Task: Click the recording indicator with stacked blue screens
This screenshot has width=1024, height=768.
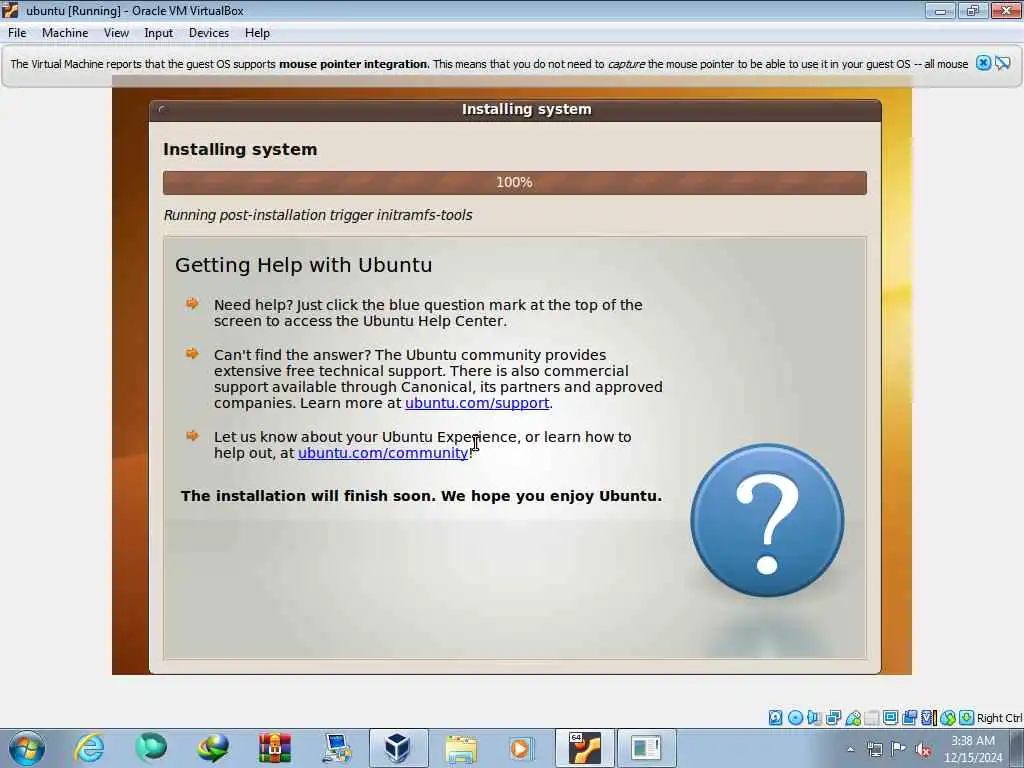Action: pyautogui.click(x=909, y=718)
